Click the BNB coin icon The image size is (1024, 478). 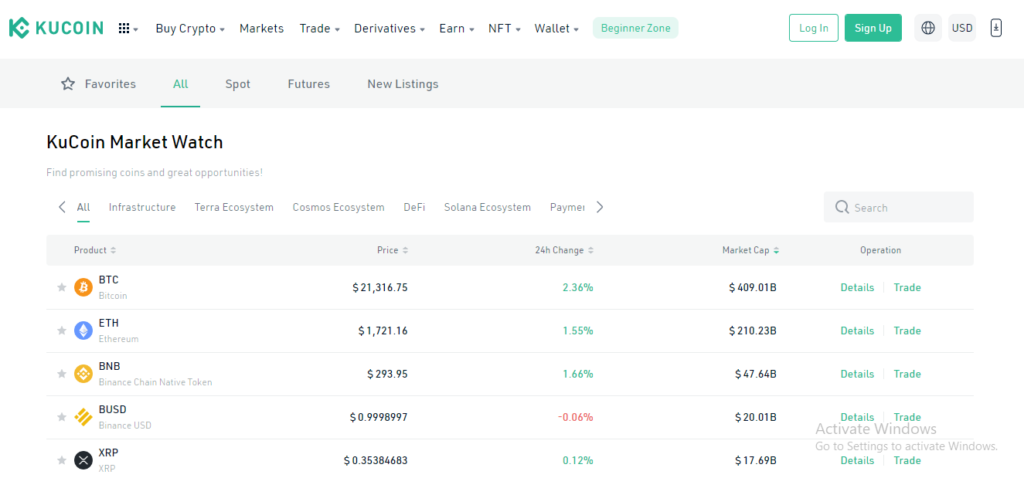pyautogui.click(x=83, y=374)
